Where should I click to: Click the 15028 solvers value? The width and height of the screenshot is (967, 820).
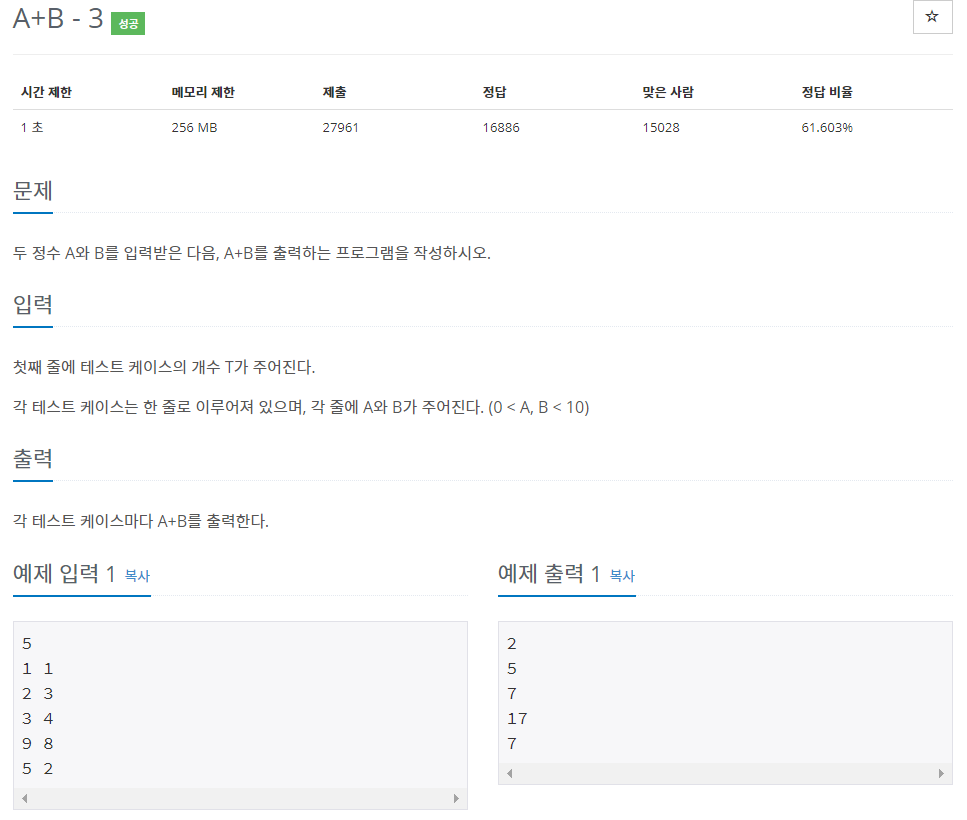click(x=661, y=127)
